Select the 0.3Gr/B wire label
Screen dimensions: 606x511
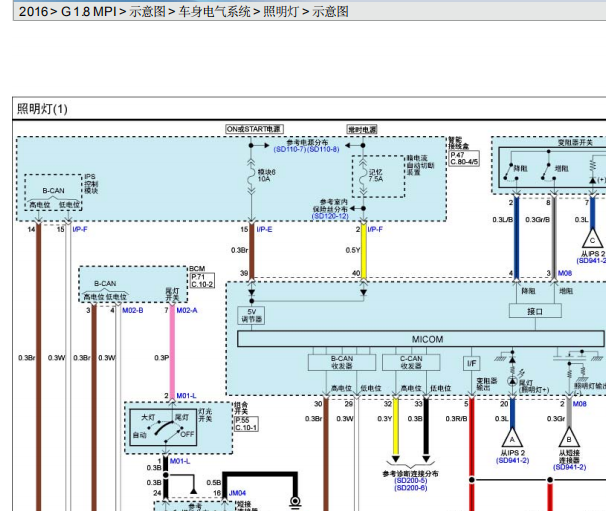538,220
